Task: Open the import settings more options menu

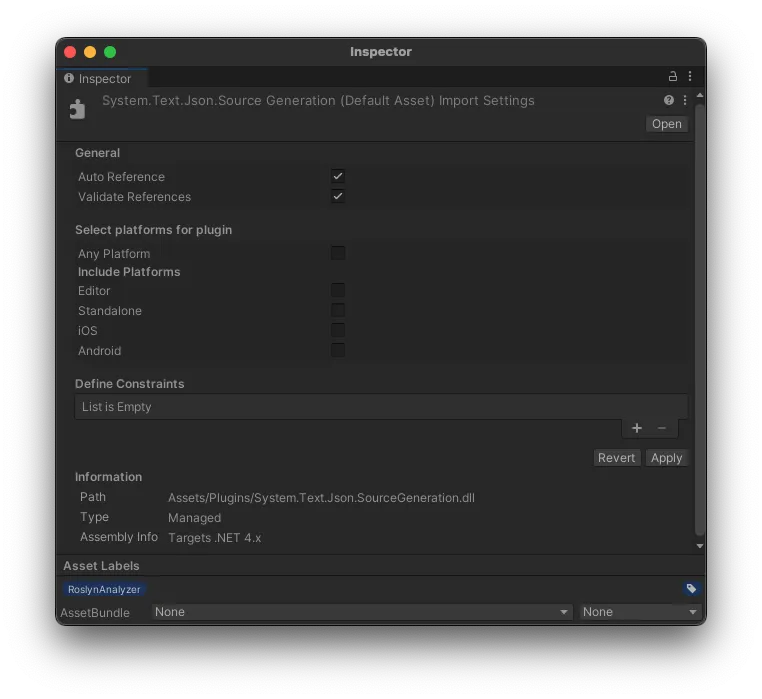Action: 685,101
